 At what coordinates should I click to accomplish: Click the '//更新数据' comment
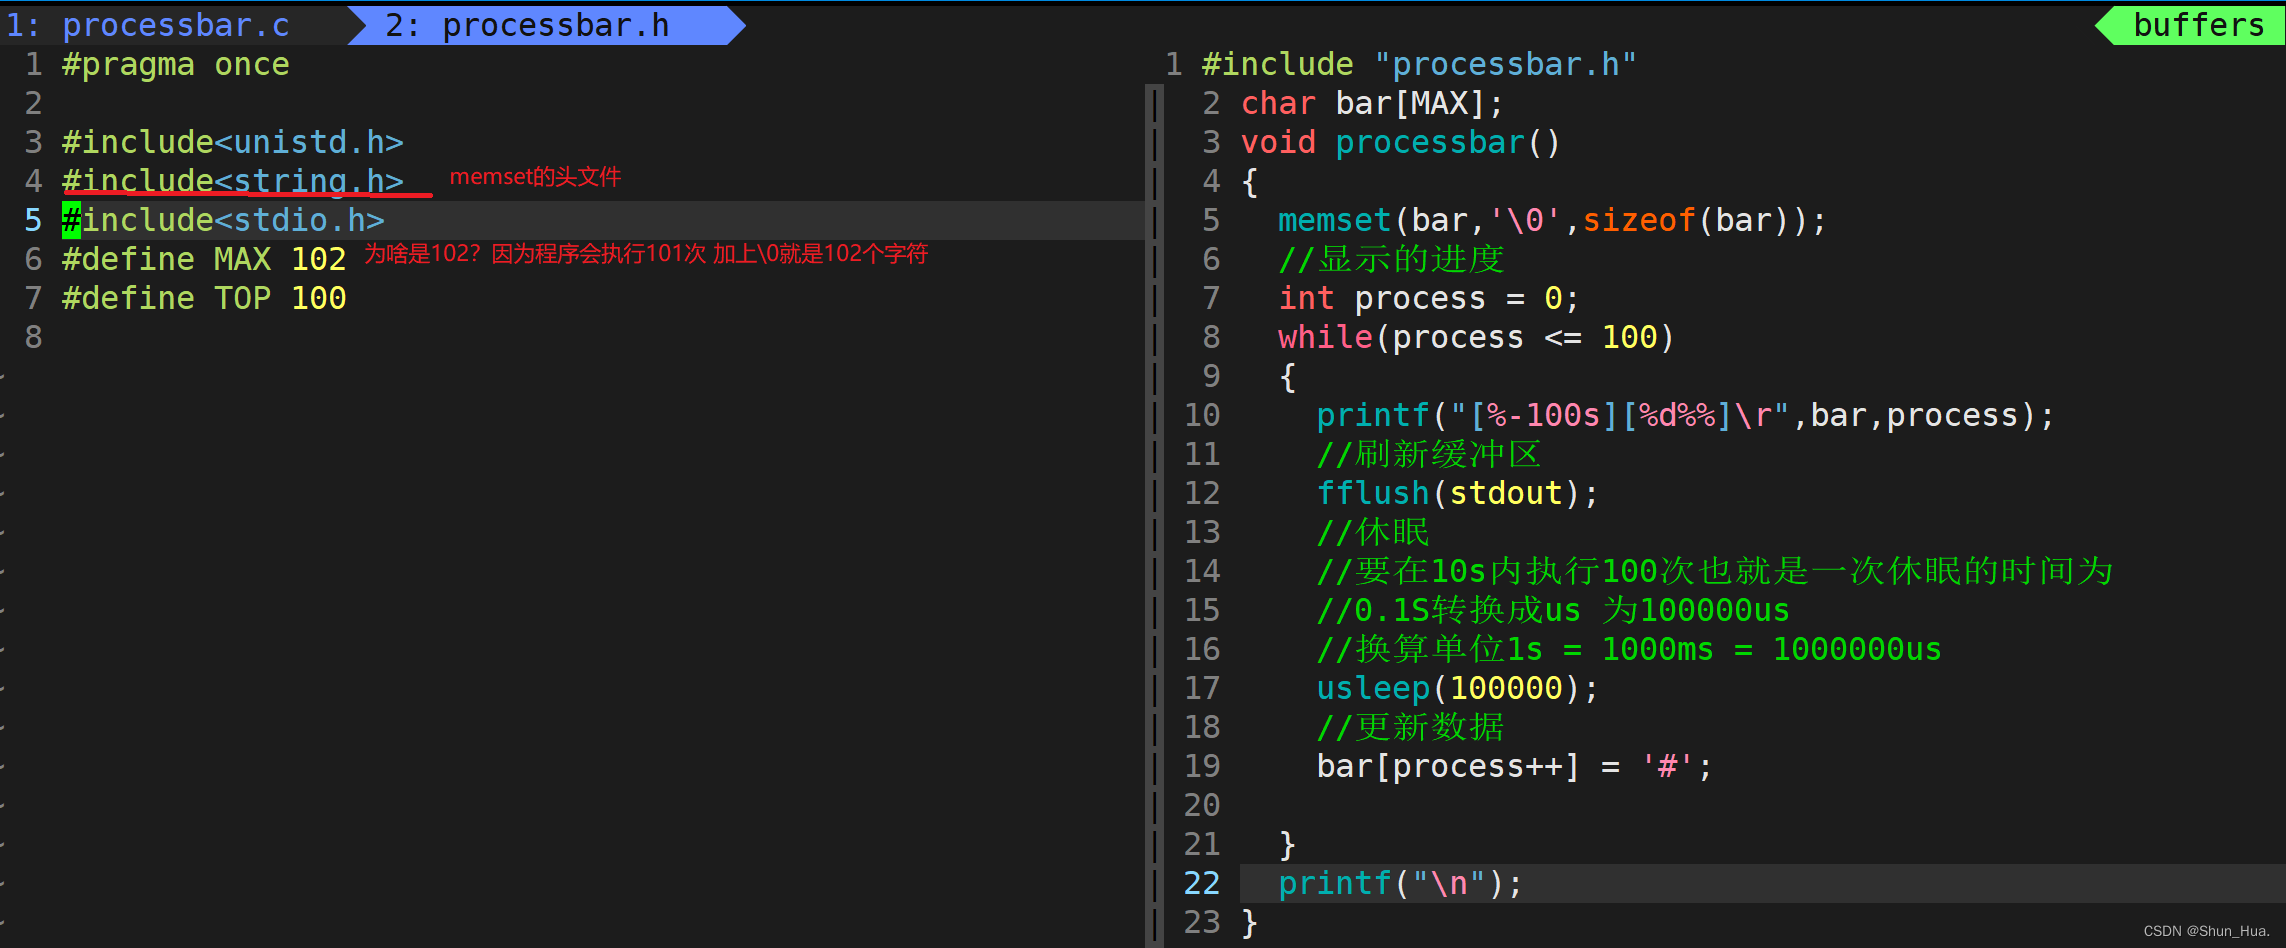(x=1410, y=728)
